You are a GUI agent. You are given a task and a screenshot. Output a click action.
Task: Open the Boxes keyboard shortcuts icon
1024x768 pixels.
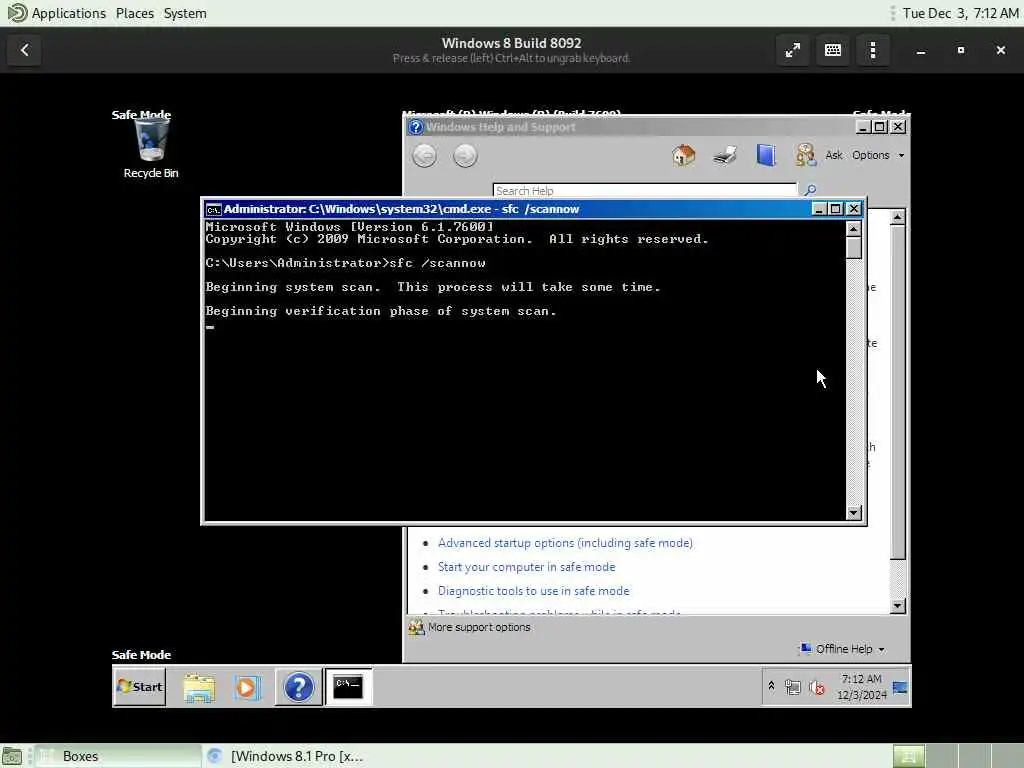(x=833, y=50)
